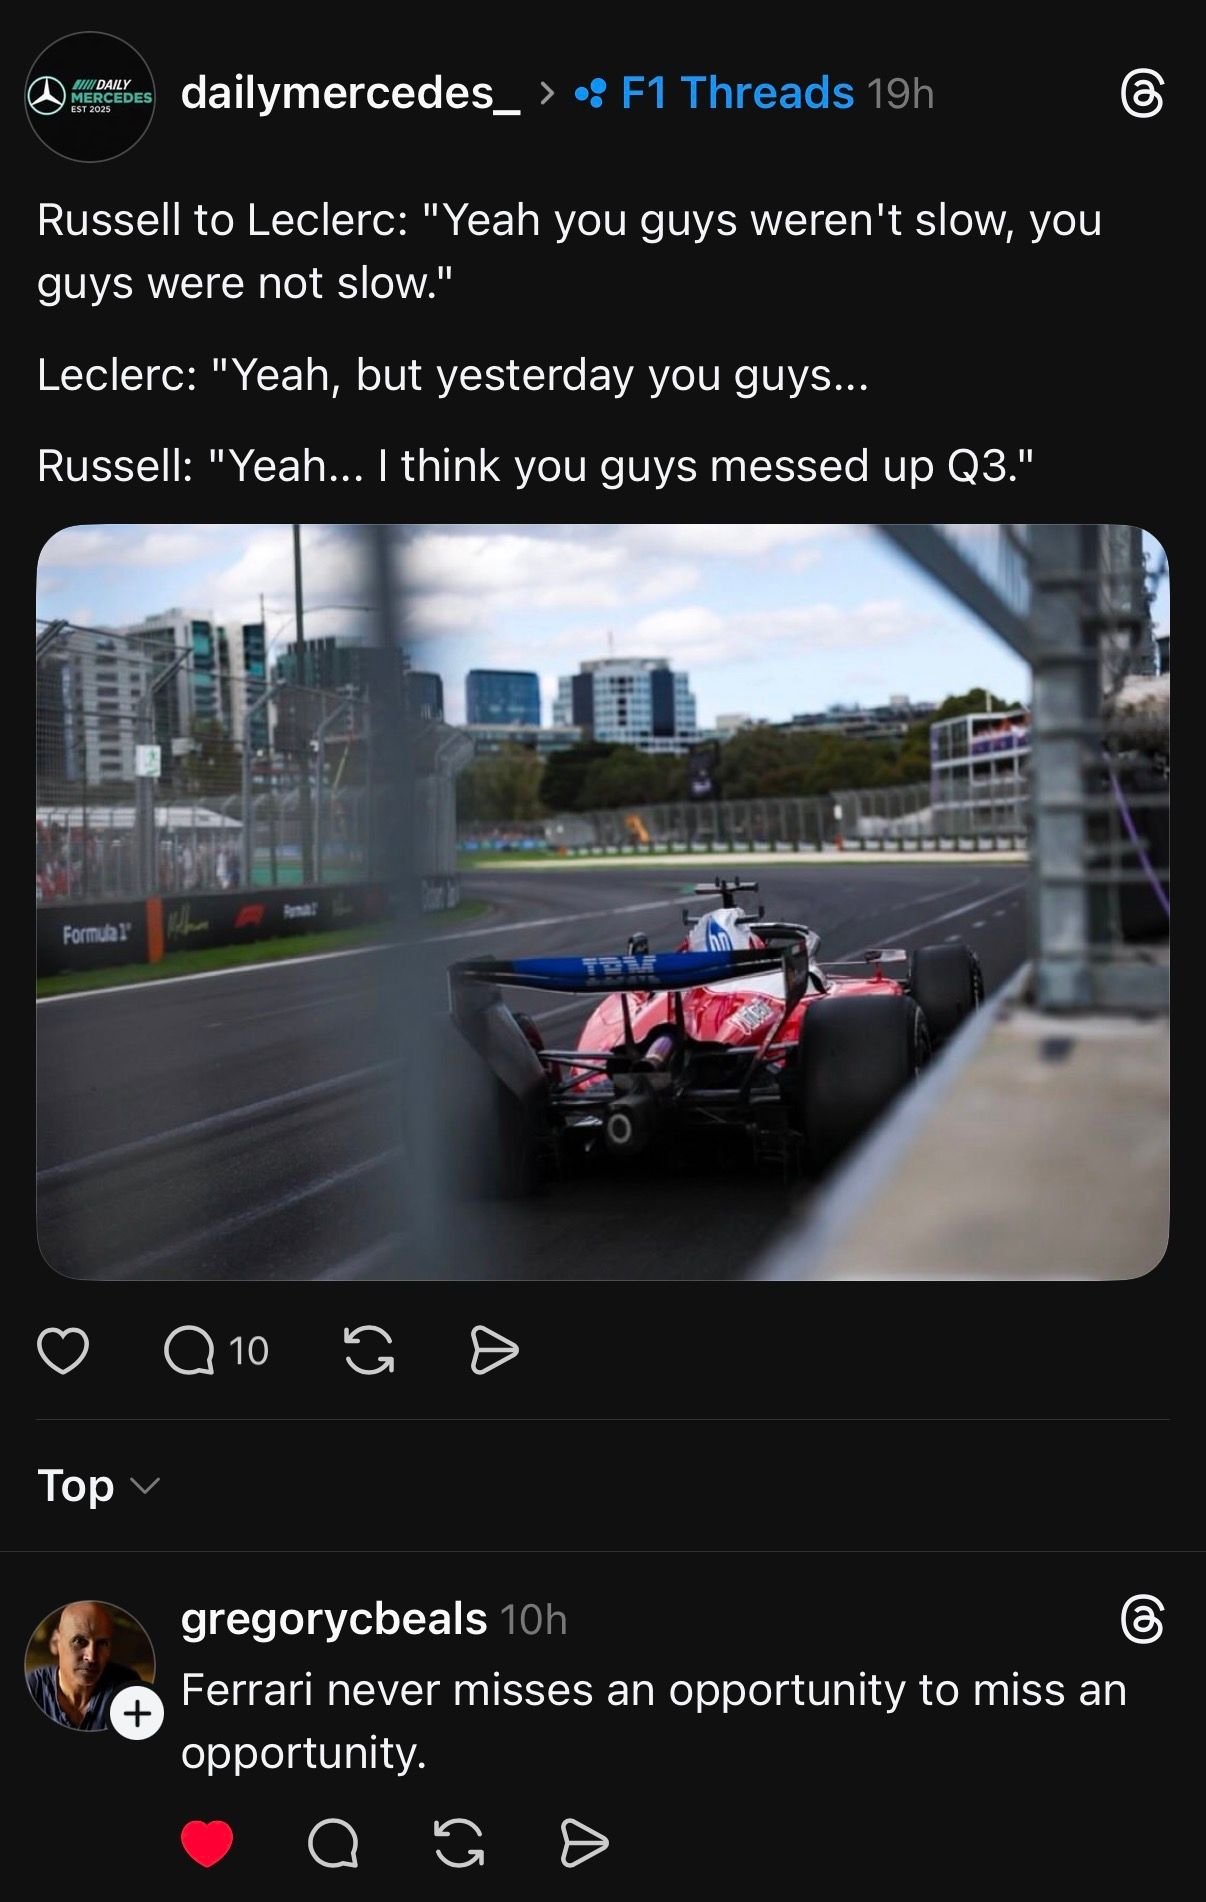Open the F1 Threads community link
This screenshot has width=1206, height=1902.
(x=737, y=93)
